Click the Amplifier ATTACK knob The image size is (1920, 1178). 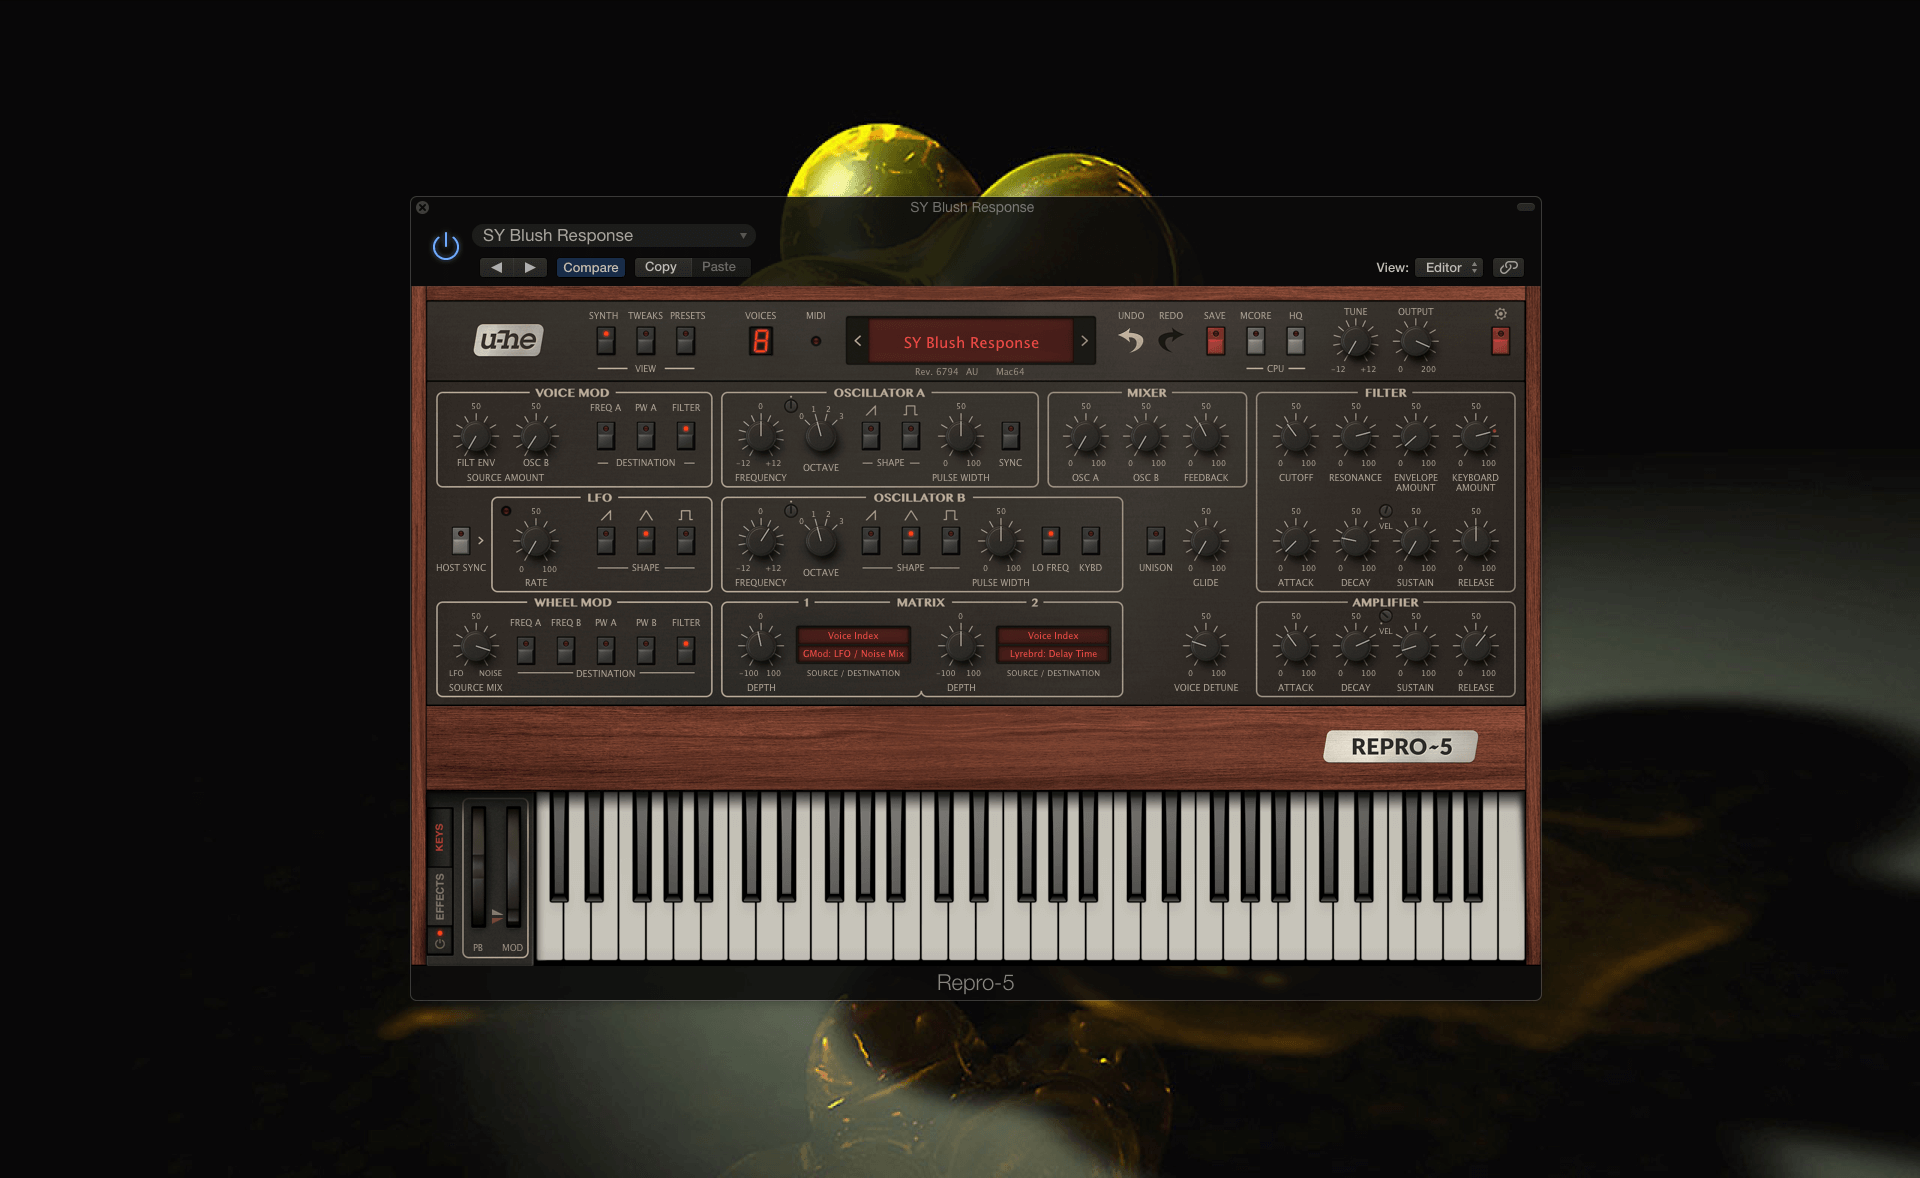coord(1295,646)
